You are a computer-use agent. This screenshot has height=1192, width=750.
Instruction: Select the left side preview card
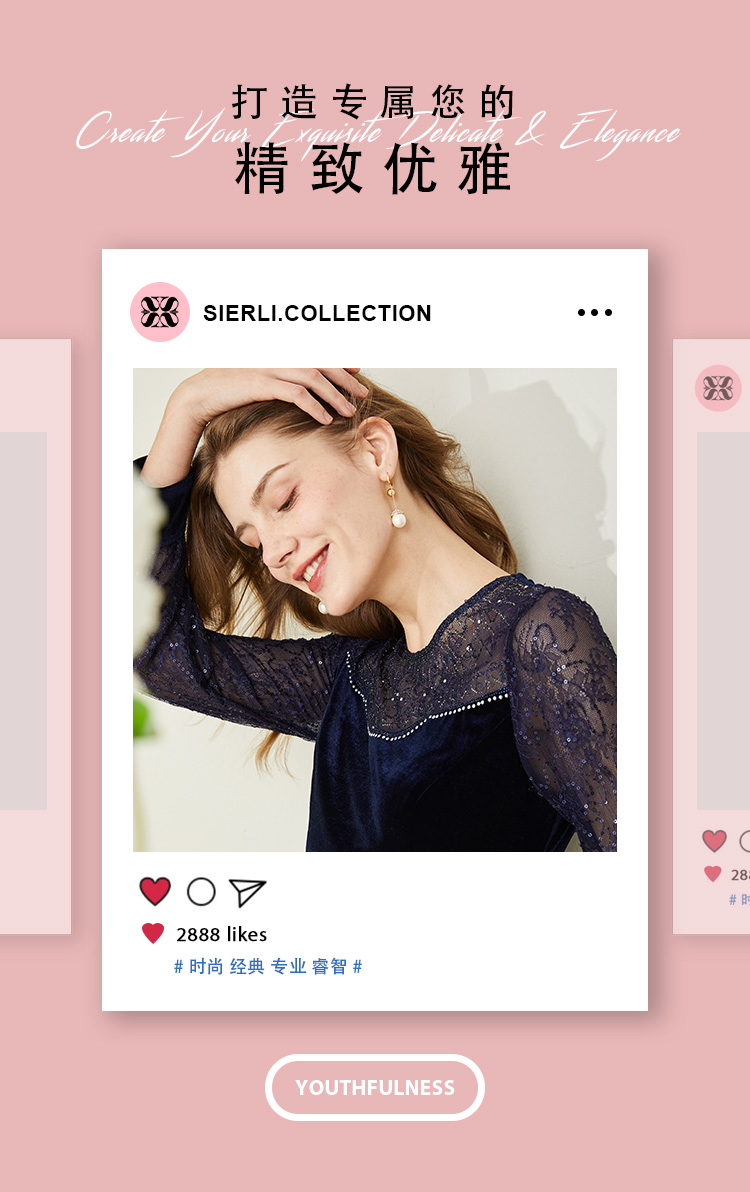tap(35, 636)
